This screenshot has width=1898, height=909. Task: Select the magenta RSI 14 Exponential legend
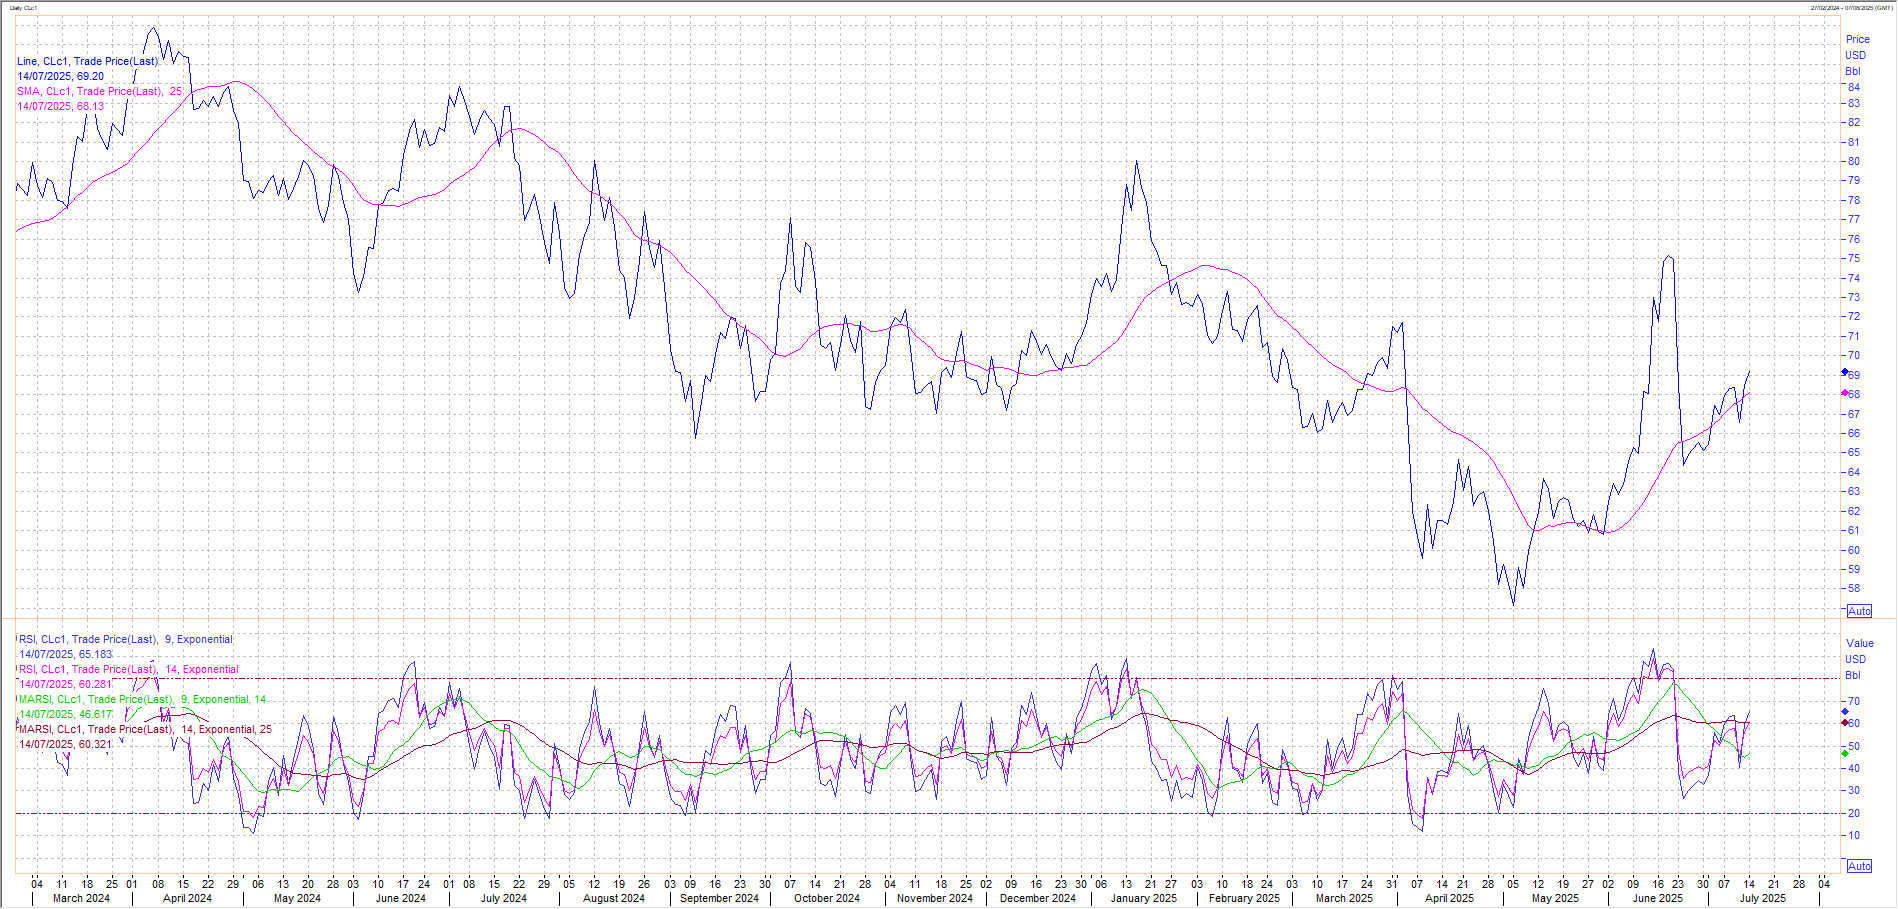point(128,669)
